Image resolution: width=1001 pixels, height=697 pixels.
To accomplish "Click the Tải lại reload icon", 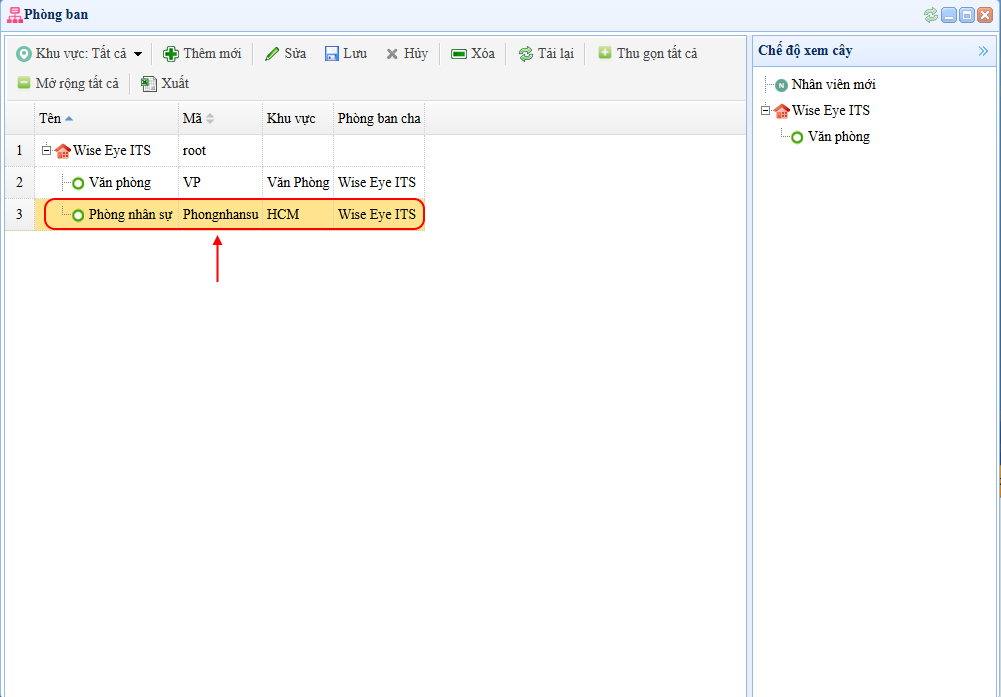I will pyautogui.click(x=526, y=54).
